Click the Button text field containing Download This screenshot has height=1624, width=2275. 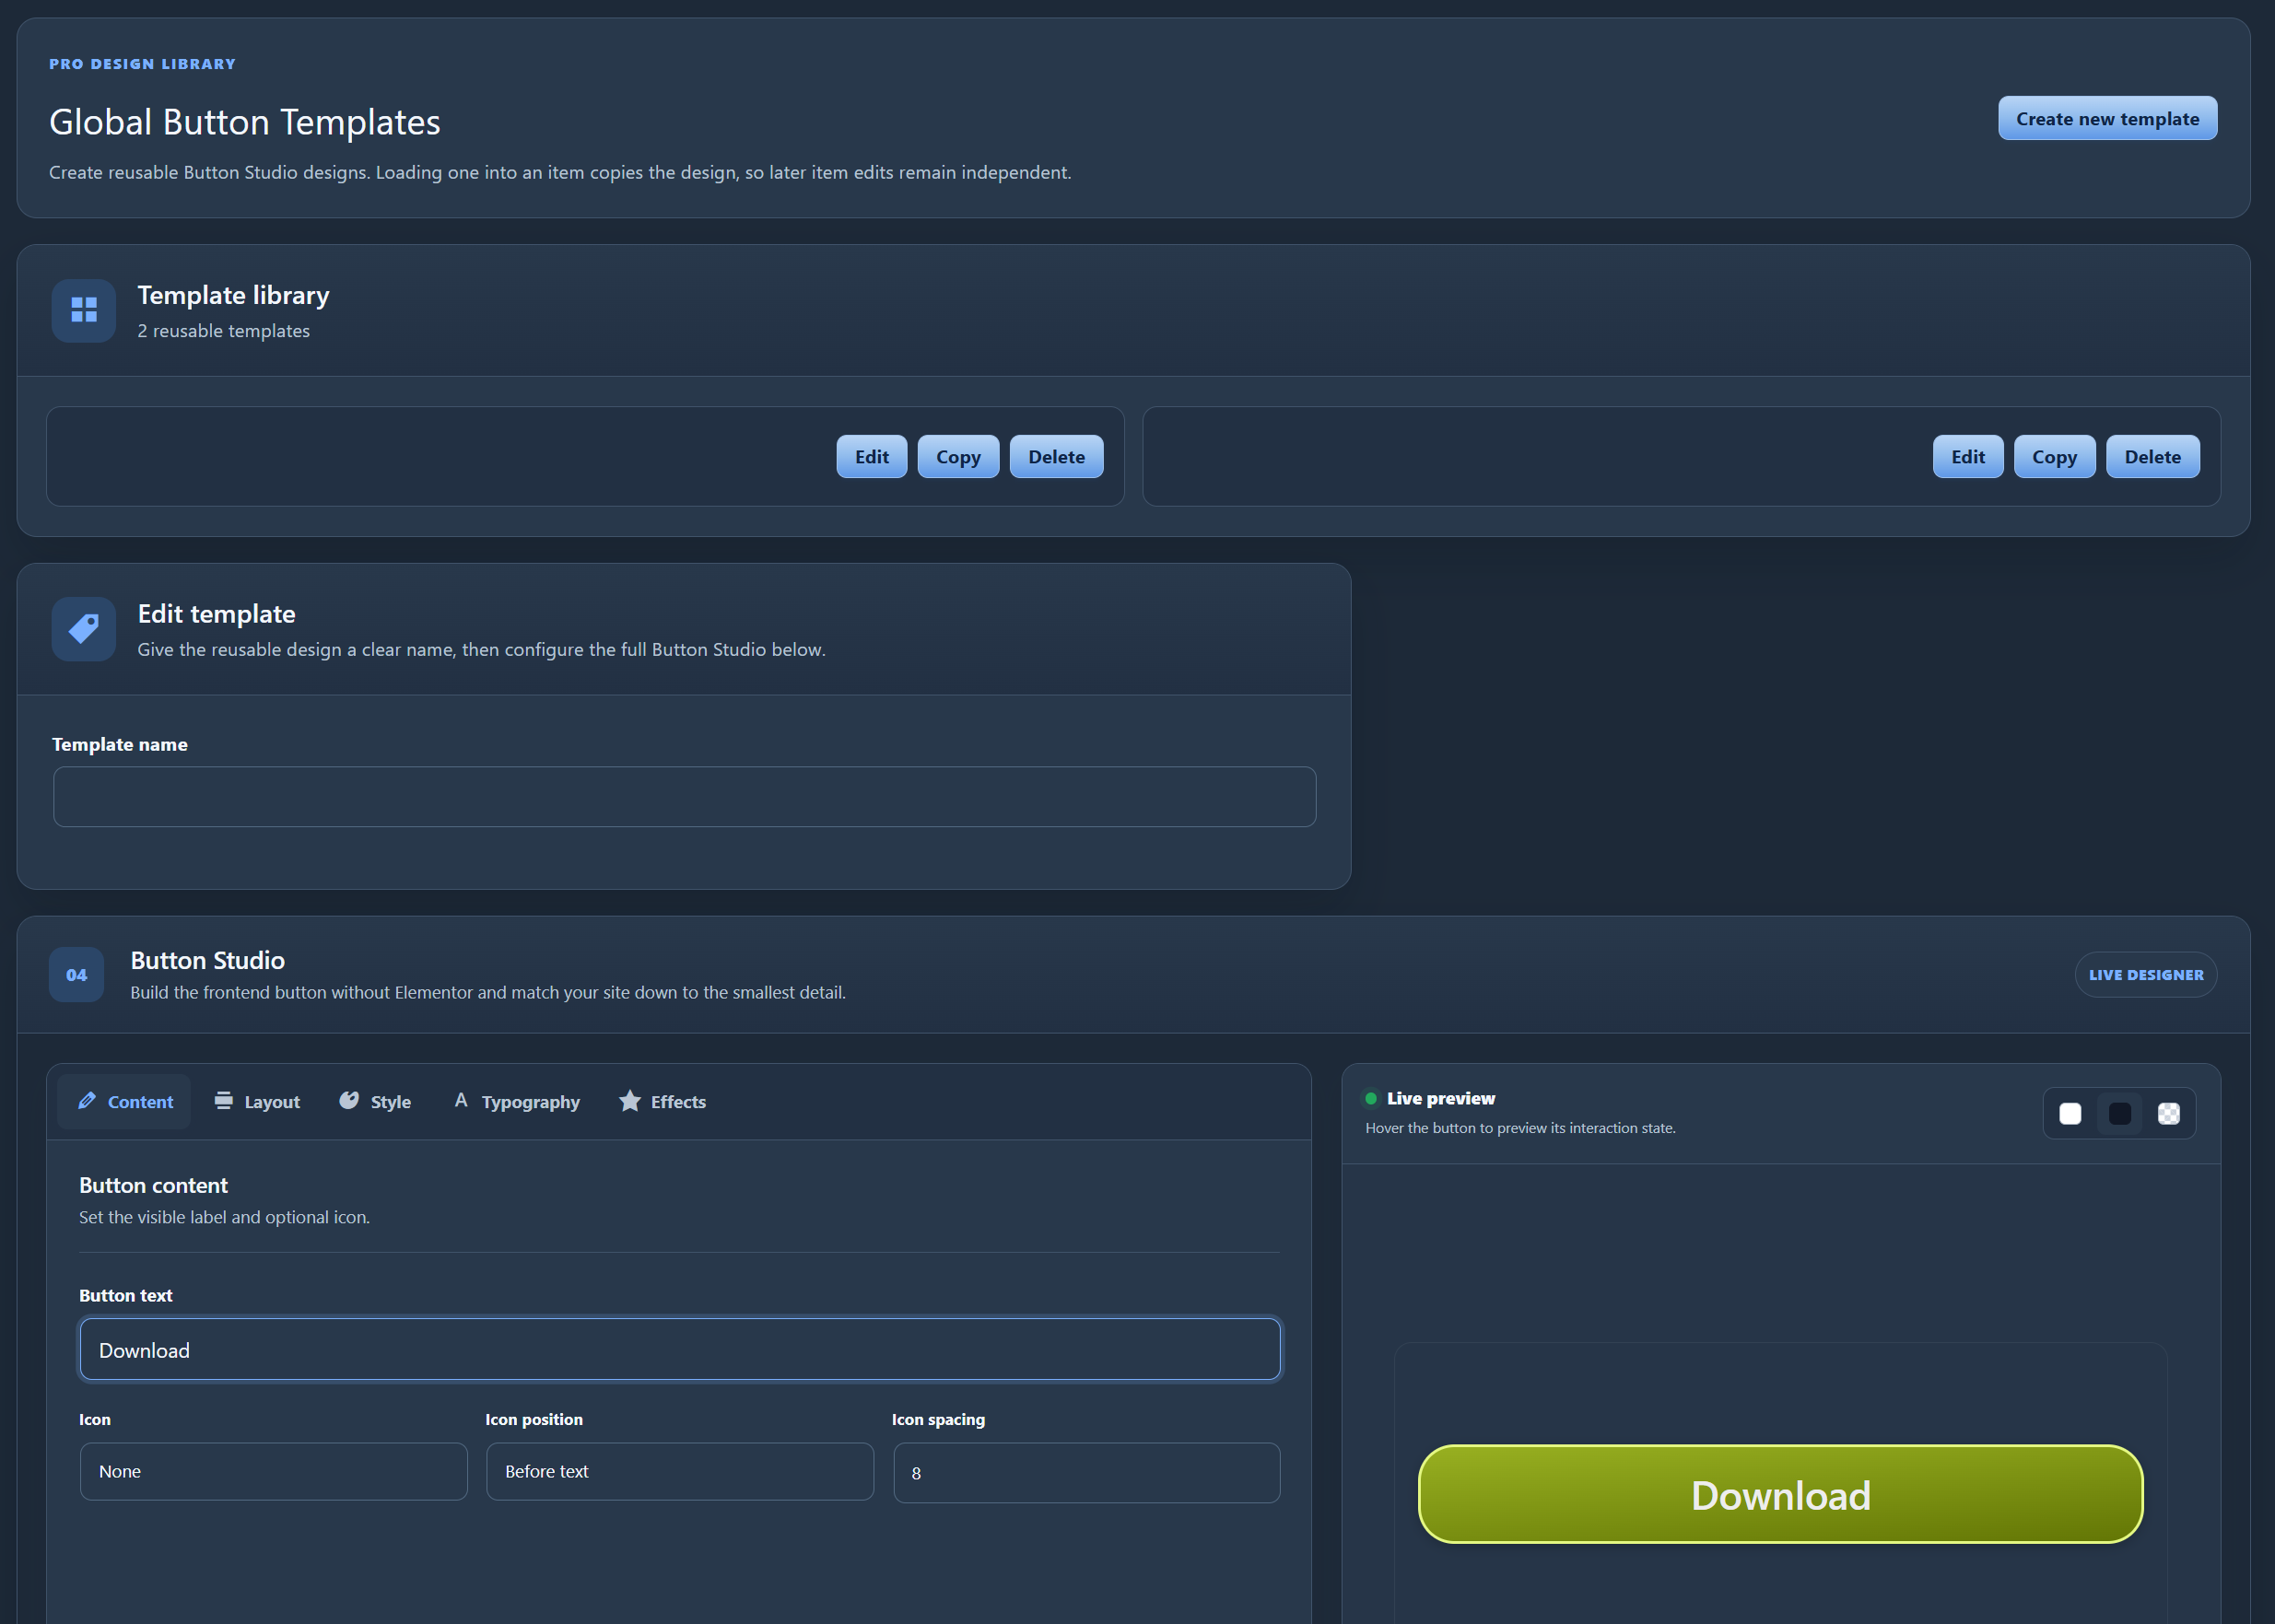click(680, 1350)
